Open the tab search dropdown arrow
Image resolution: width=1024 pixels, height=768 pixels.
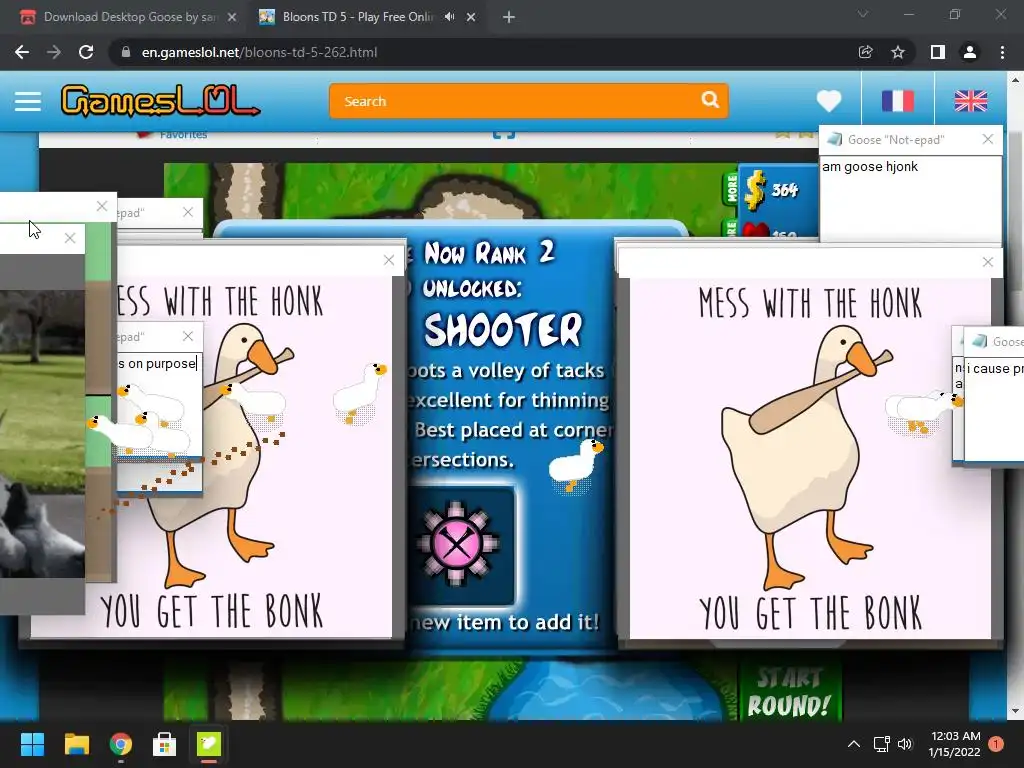(x=863, y=14)
